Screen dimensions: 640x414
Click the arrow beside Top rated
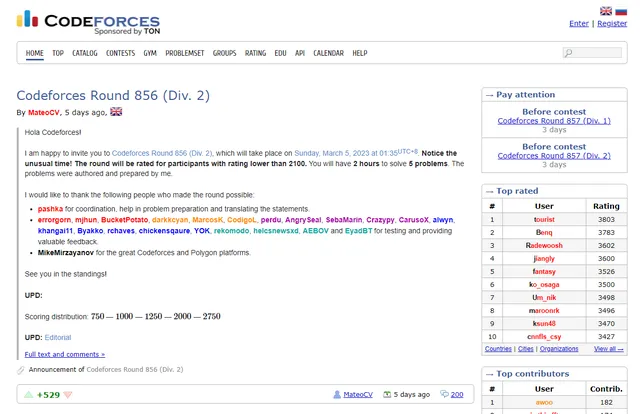pos(489,191)
